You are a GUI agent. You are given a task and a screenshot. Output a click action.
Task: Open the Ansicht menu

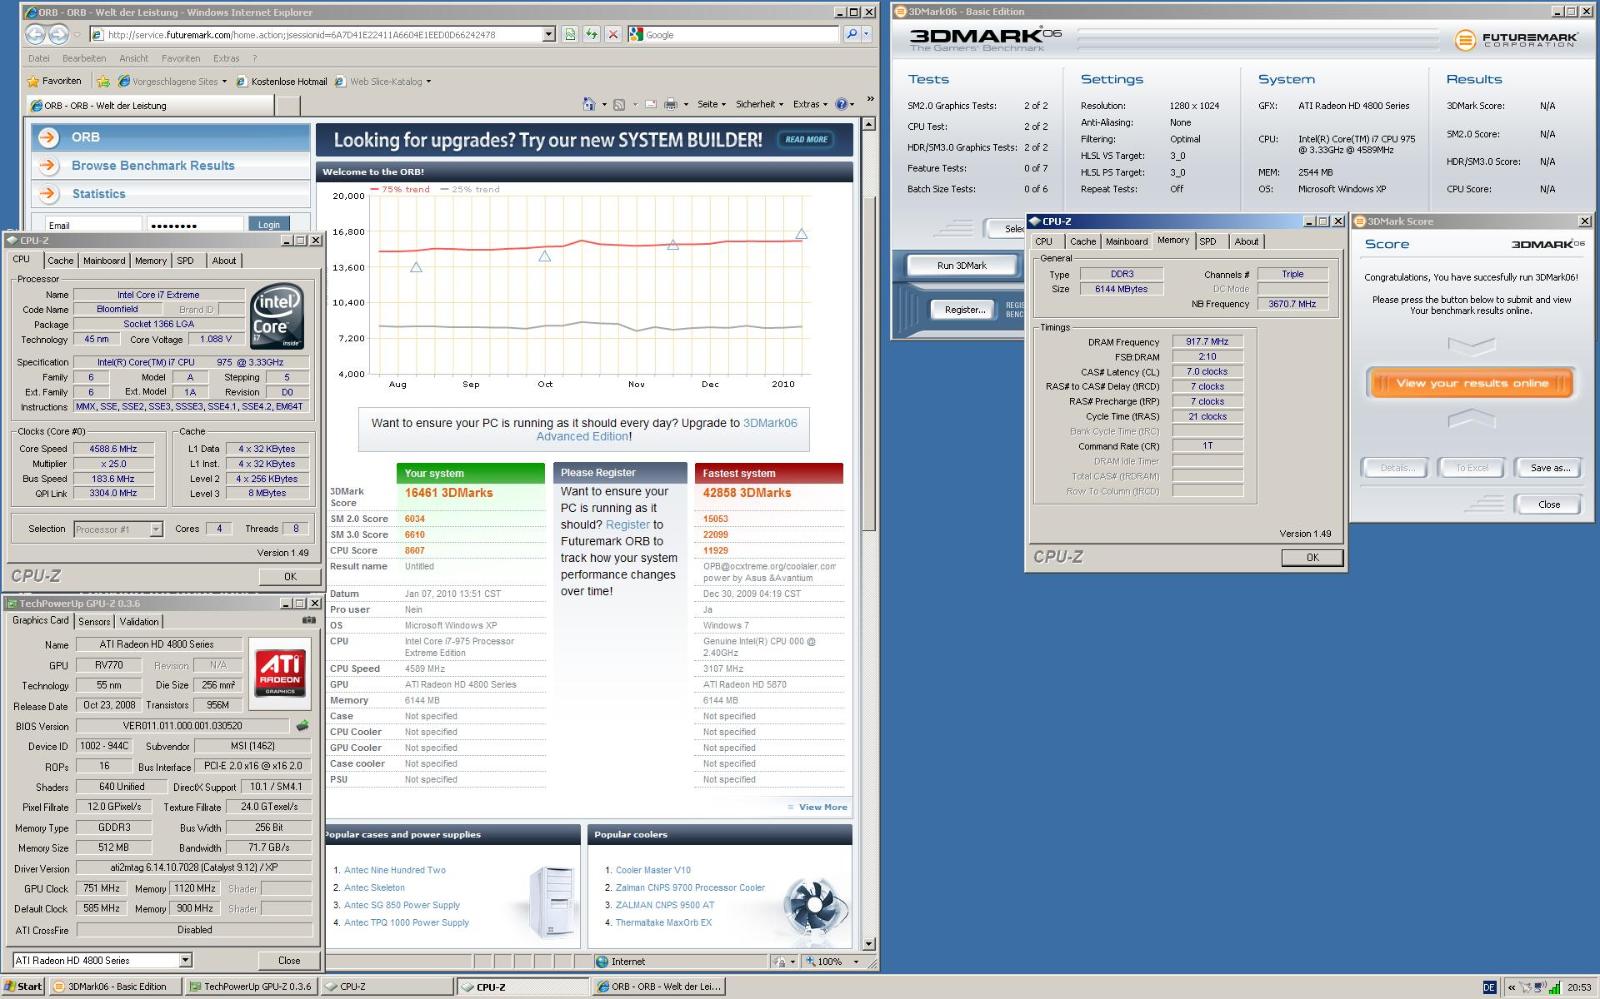[x=134, y=58]
